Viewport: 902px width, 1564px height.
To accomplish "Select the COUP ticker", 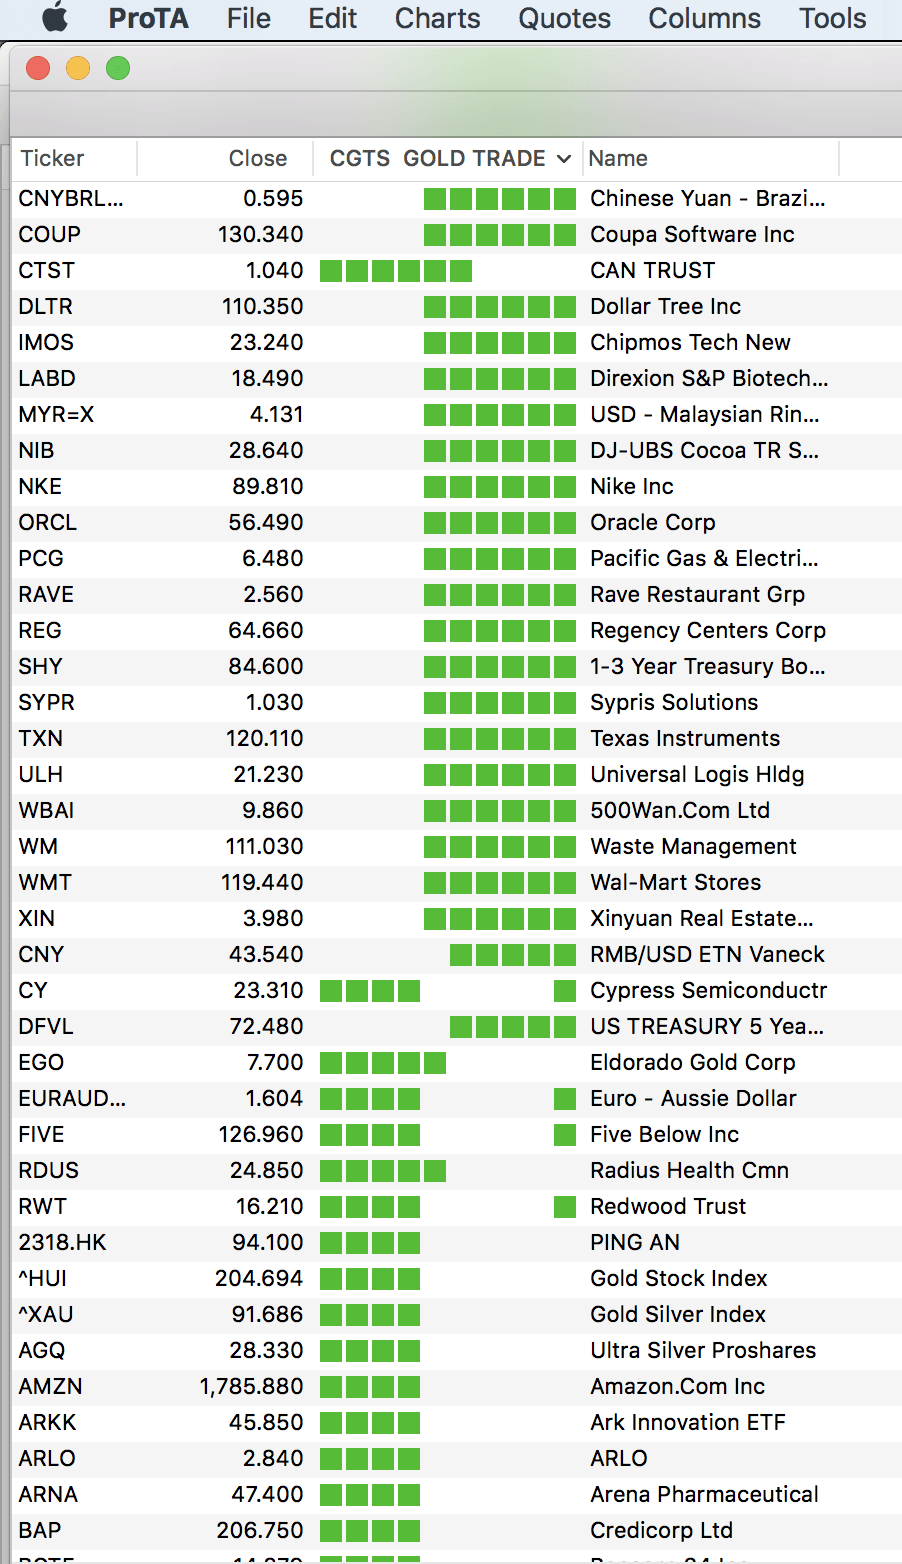I will click(49, 234).
